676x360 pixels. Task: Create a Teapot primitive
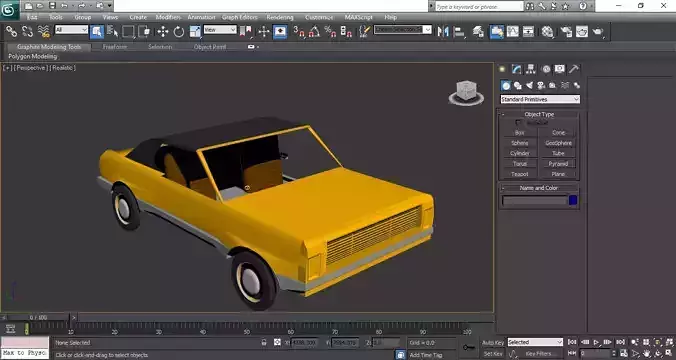click(x=520, y=174)
